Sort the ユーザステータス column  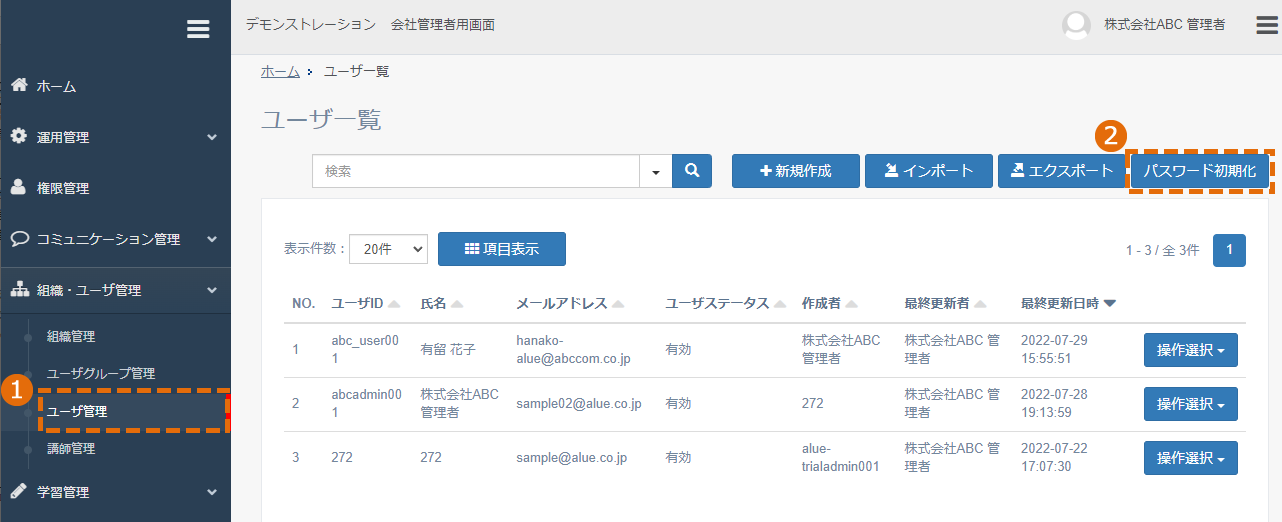coord(780,304)
